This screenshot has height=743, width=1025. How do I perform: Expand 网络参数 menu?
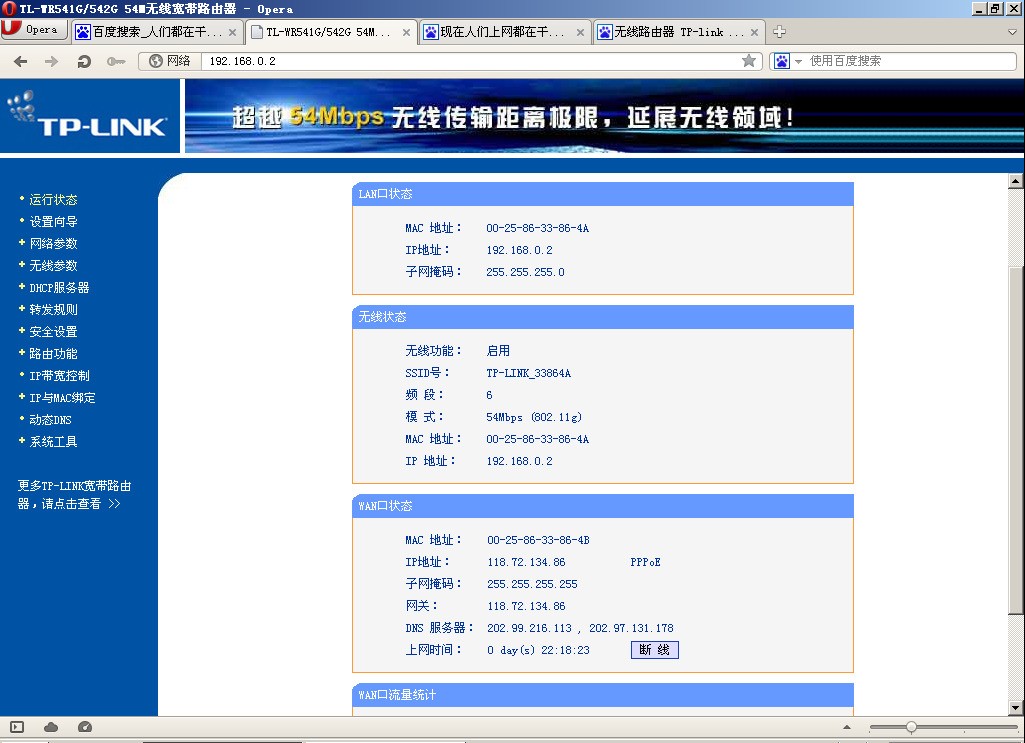coord(53,243)
